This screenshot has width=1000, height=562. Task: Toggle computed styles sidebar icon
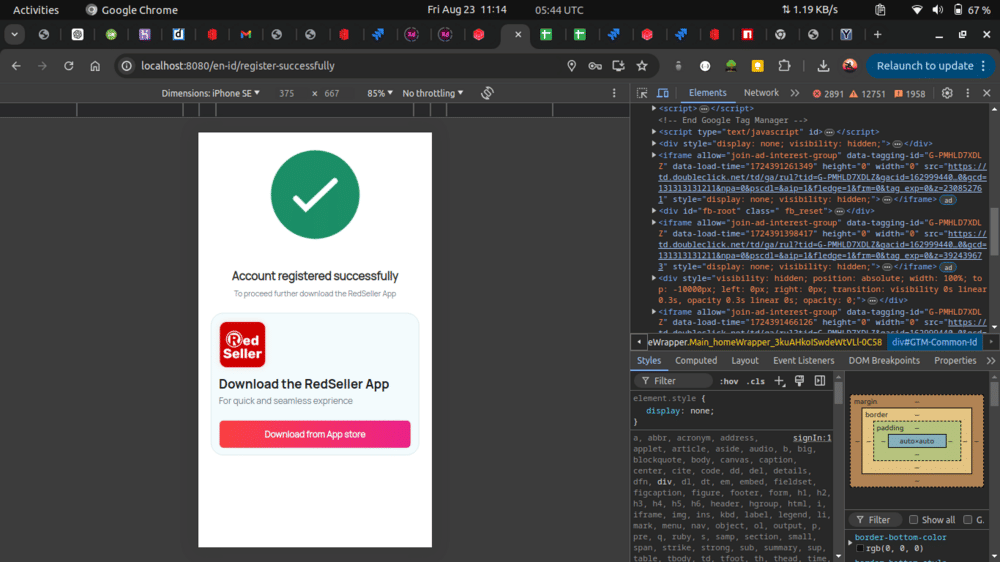click(820, 381)
